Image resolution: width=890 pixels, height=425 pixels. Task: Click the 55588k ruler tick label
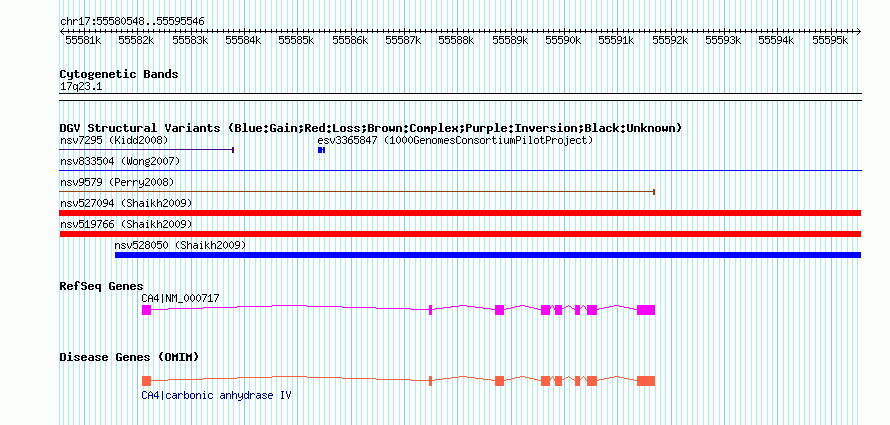[457, 40]
